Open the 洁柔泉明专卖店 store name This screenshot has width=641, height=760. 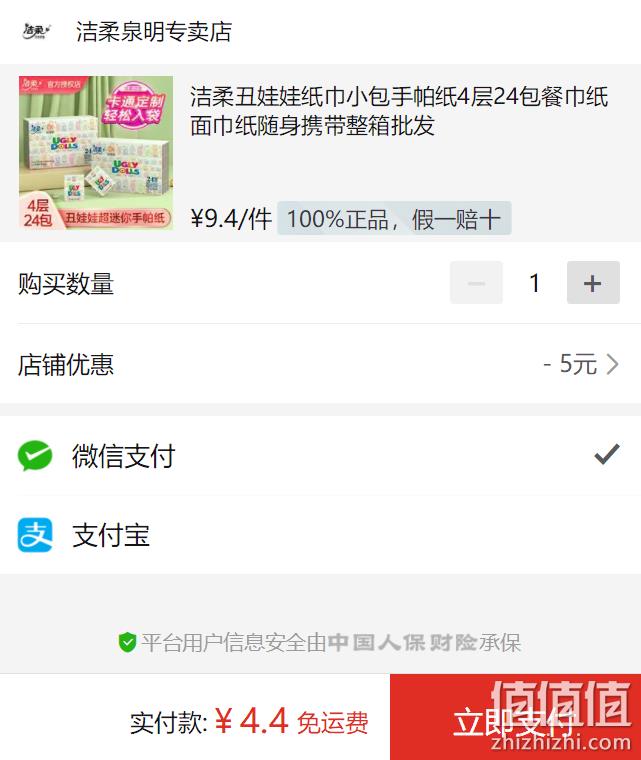coord(154,32)
